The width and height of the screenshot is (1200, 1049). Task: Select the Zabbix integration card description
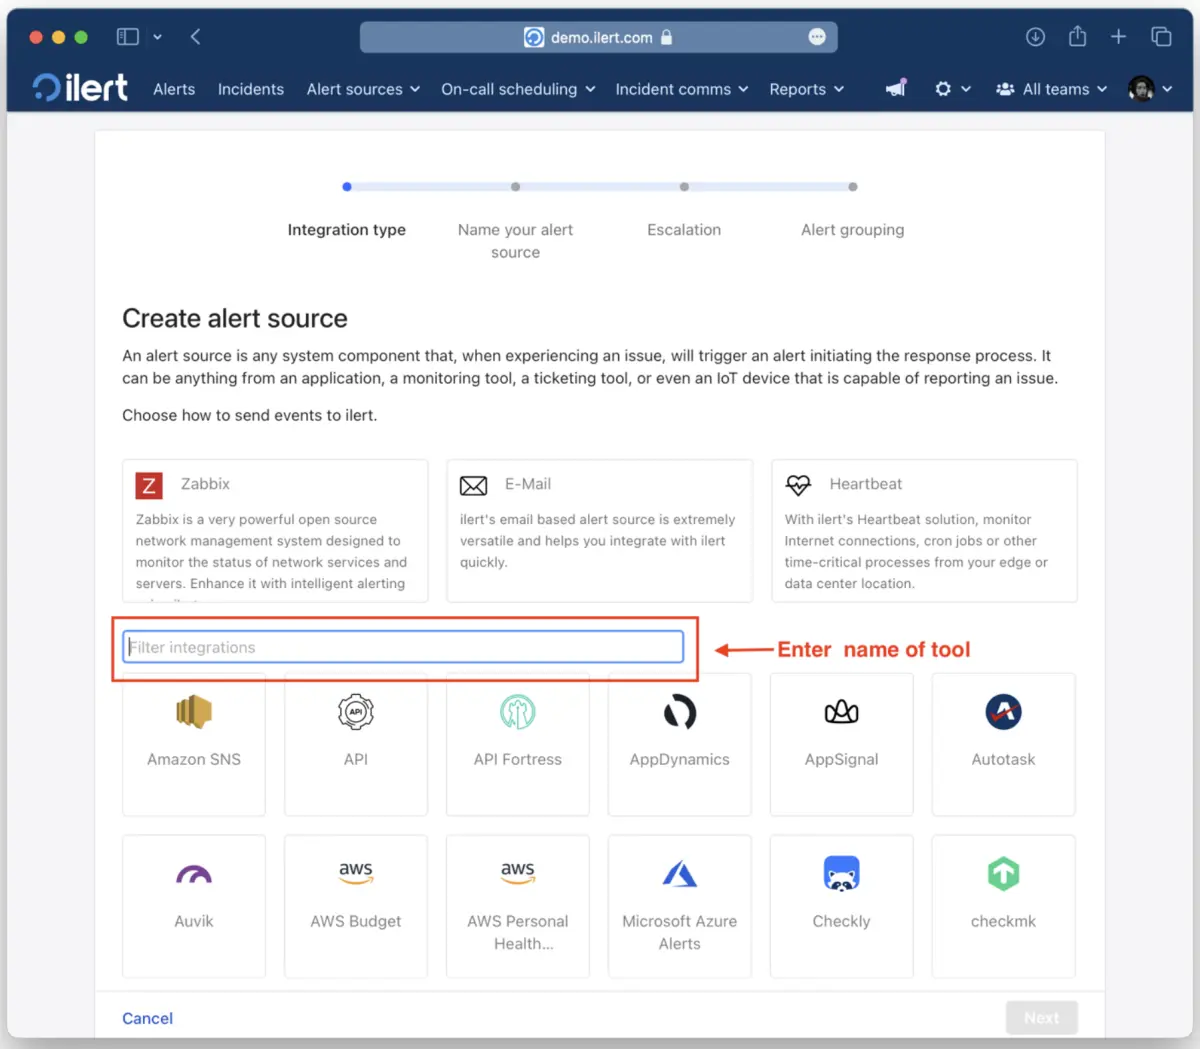(x=271, y=552)
